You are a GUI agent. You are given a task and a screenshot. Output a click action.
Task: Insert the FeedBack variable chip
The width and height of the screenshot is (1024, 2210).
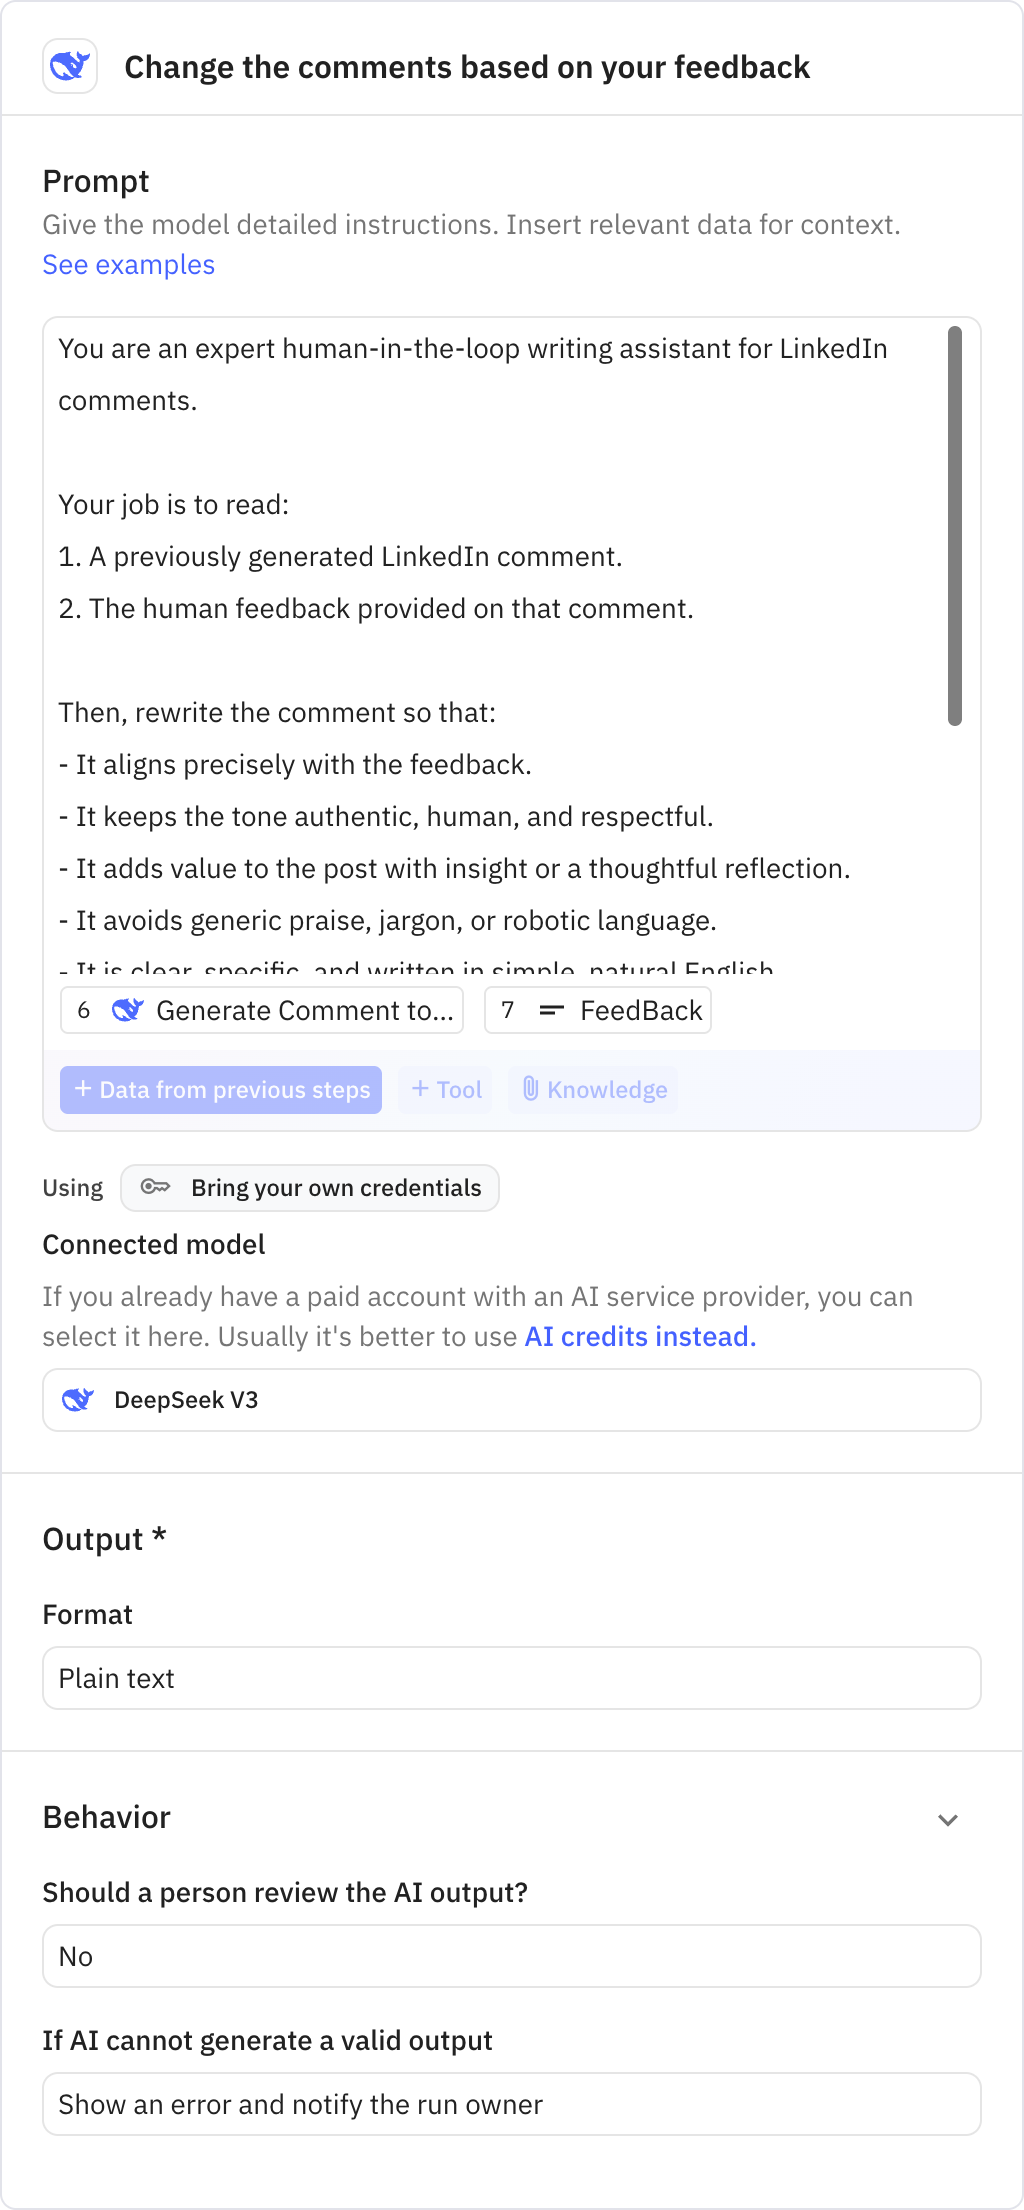point(597,1010)
